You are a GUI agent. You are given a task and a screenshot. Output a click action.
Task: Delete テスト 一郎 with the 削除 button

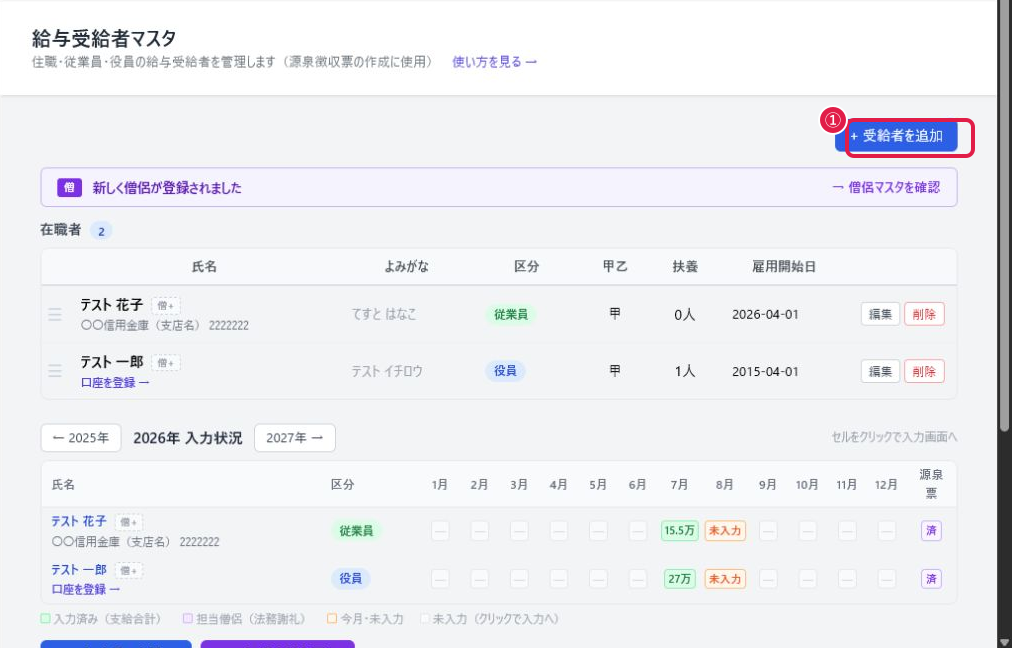[x=924, y=371]
